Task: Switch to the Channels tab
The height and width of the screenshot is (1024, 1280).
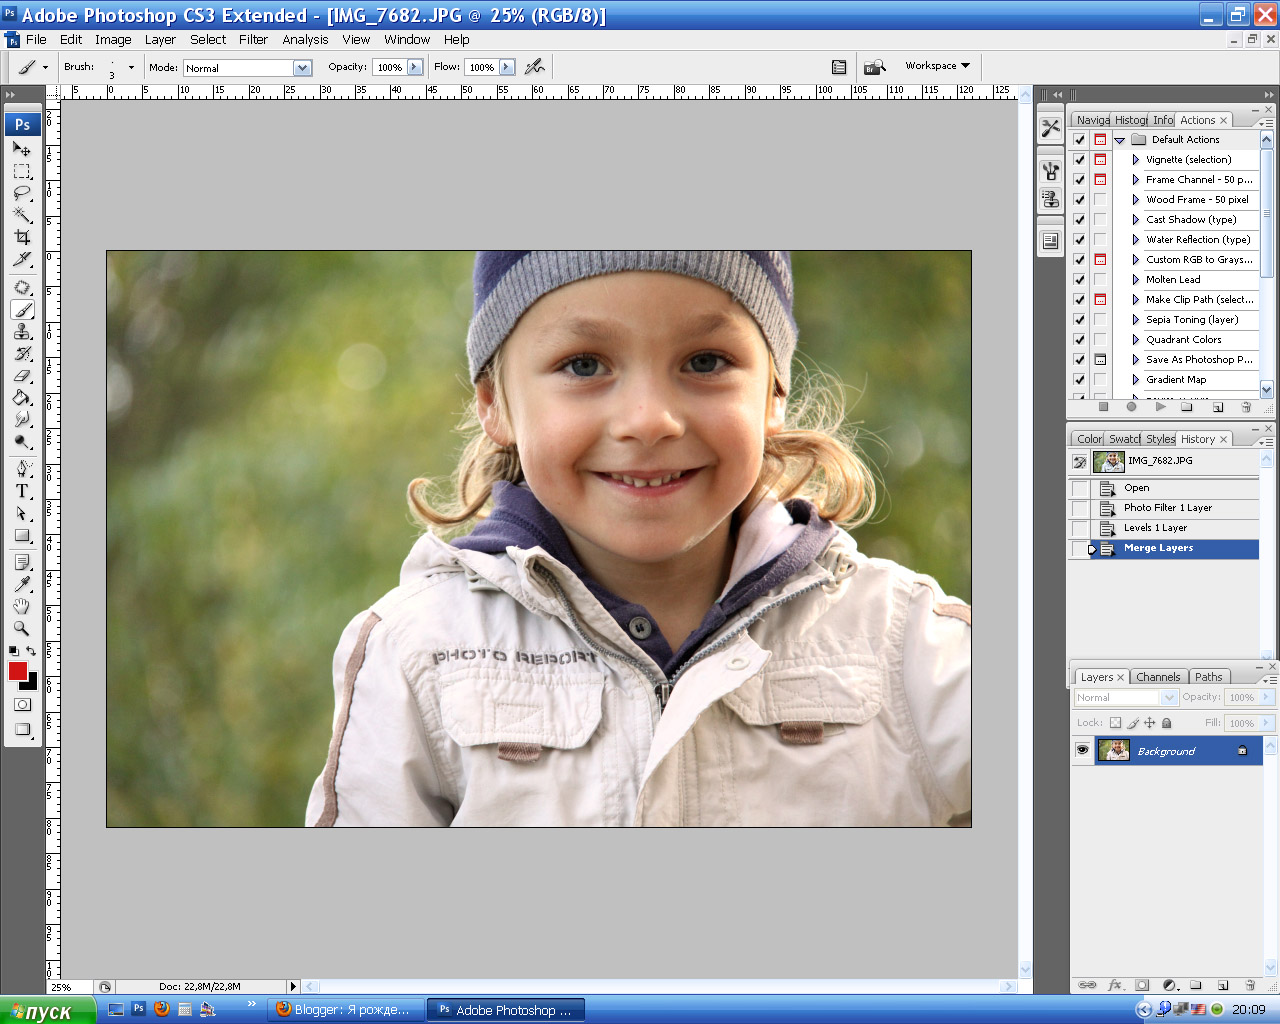Action: 1158,677
